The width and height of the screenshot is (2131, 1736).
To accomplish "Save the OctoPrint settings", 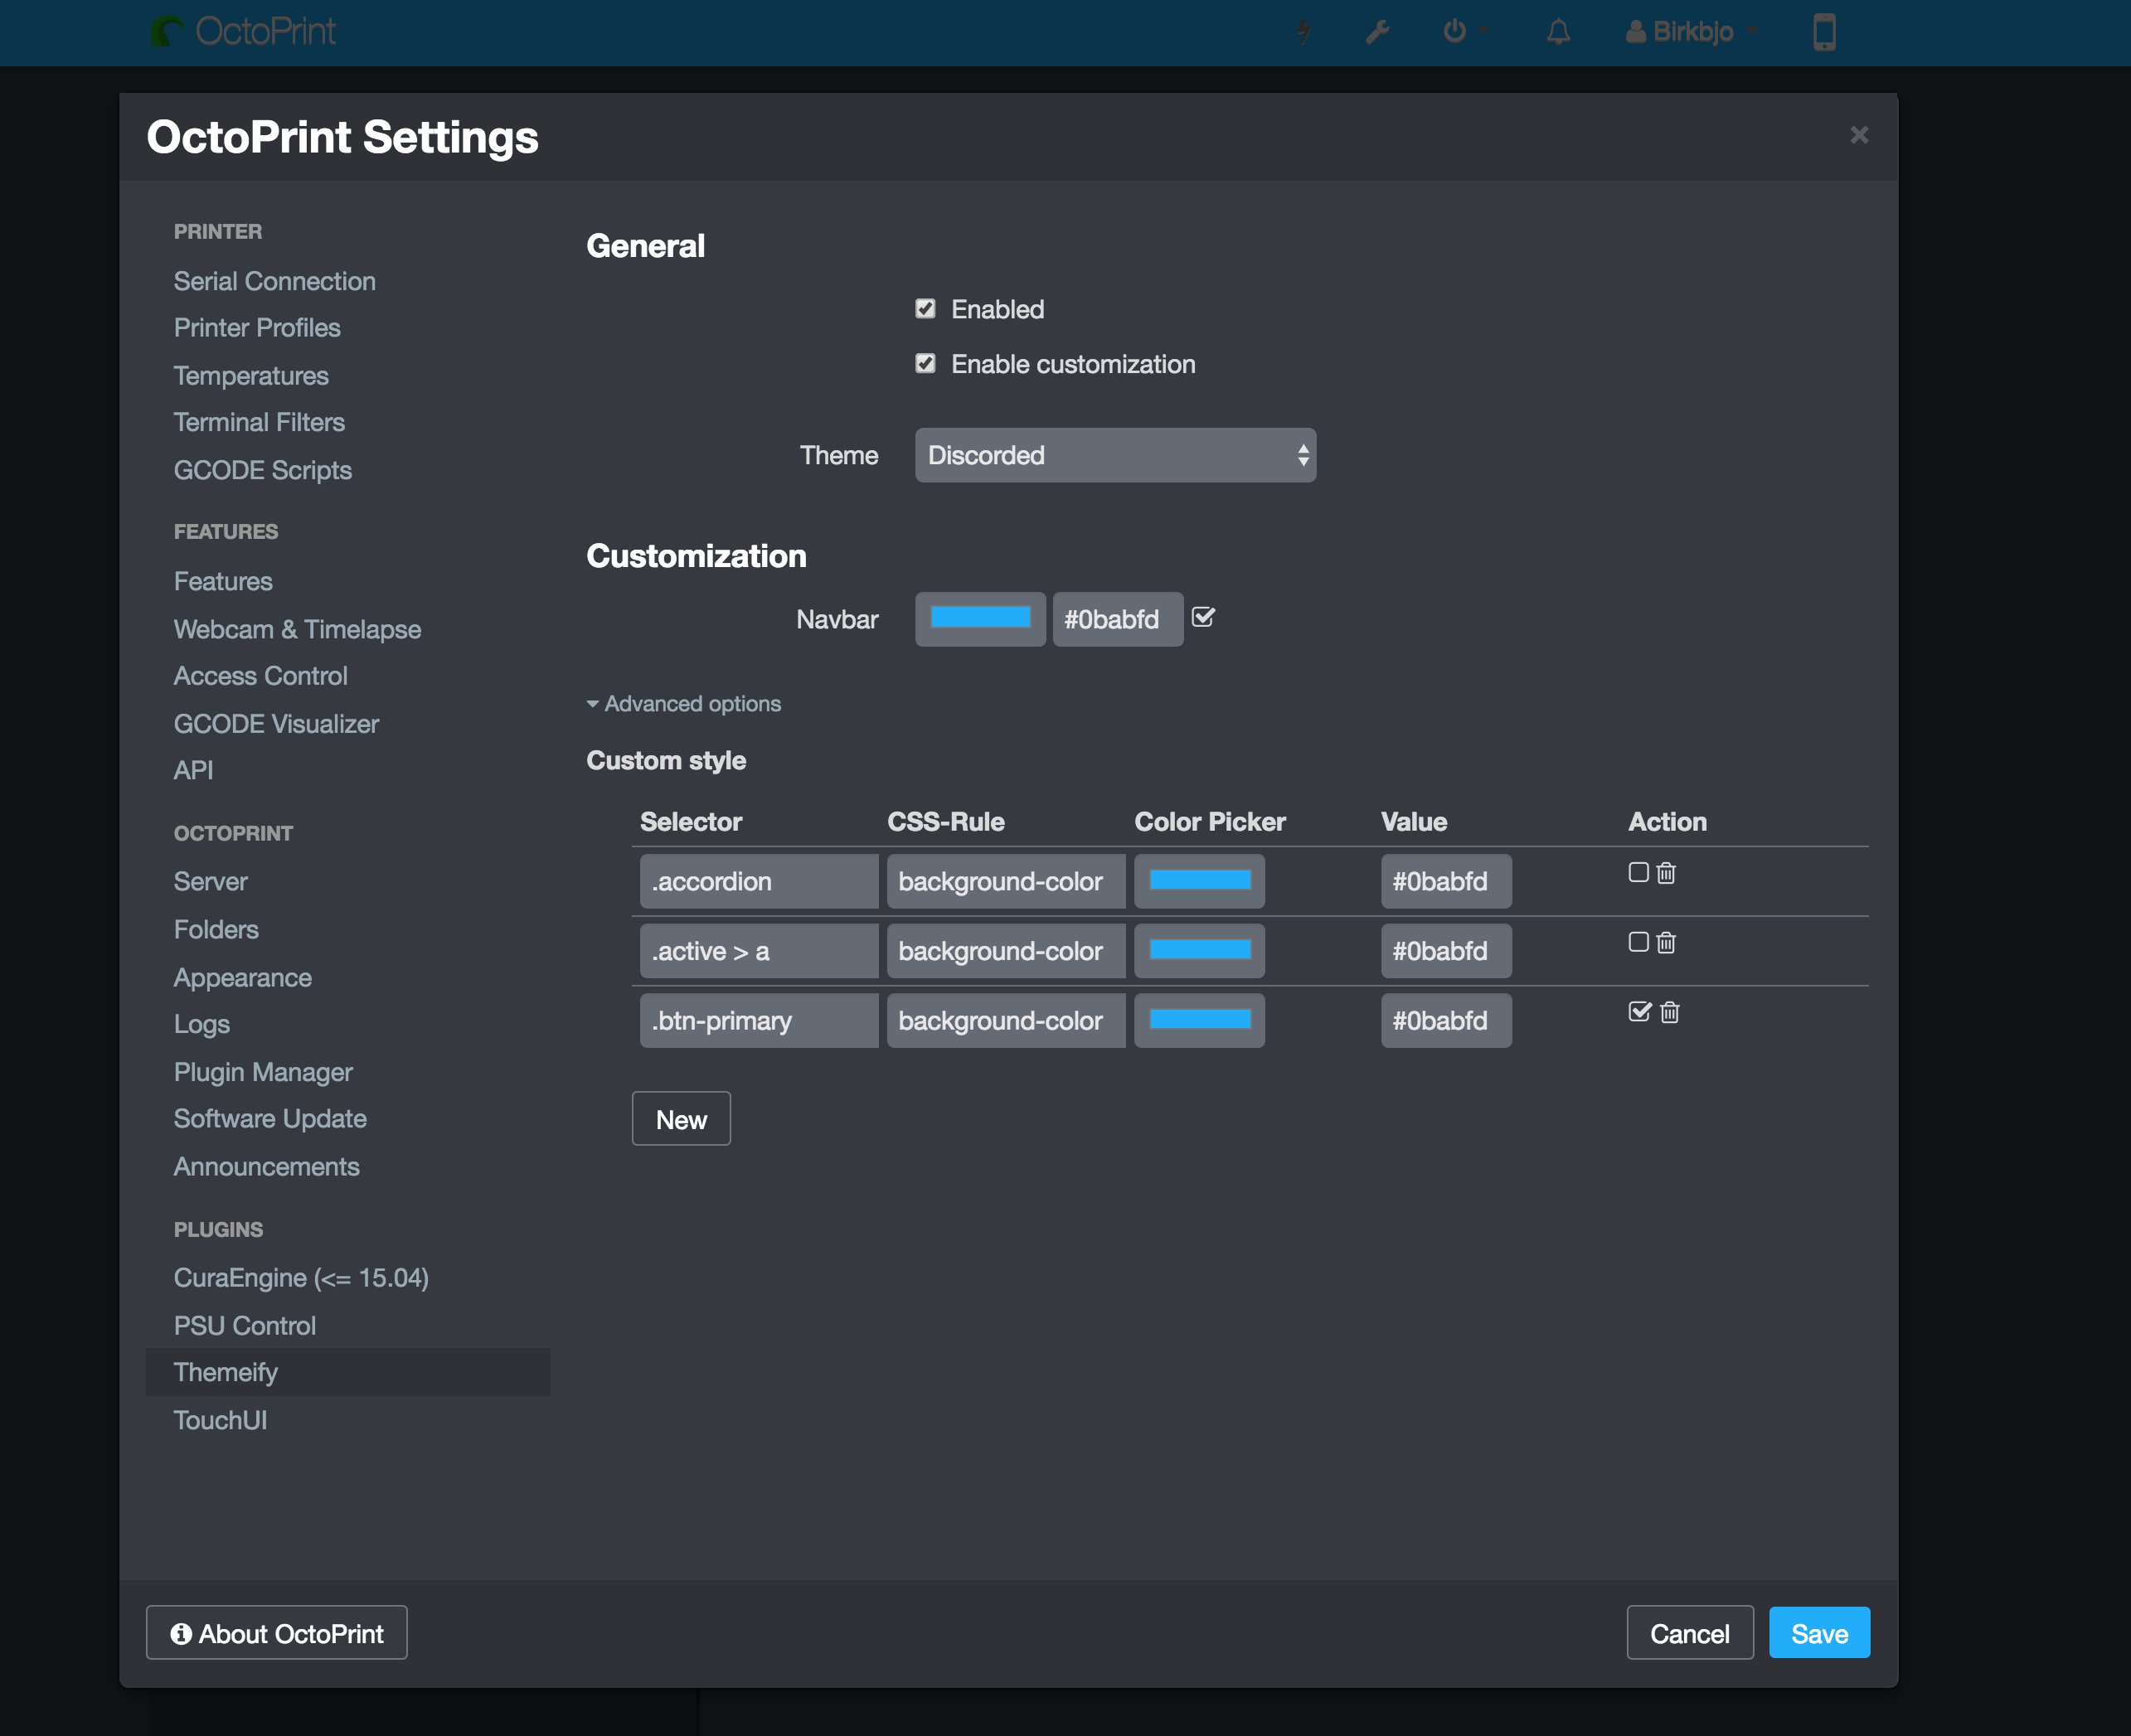I will (x=1819, y=1633).
